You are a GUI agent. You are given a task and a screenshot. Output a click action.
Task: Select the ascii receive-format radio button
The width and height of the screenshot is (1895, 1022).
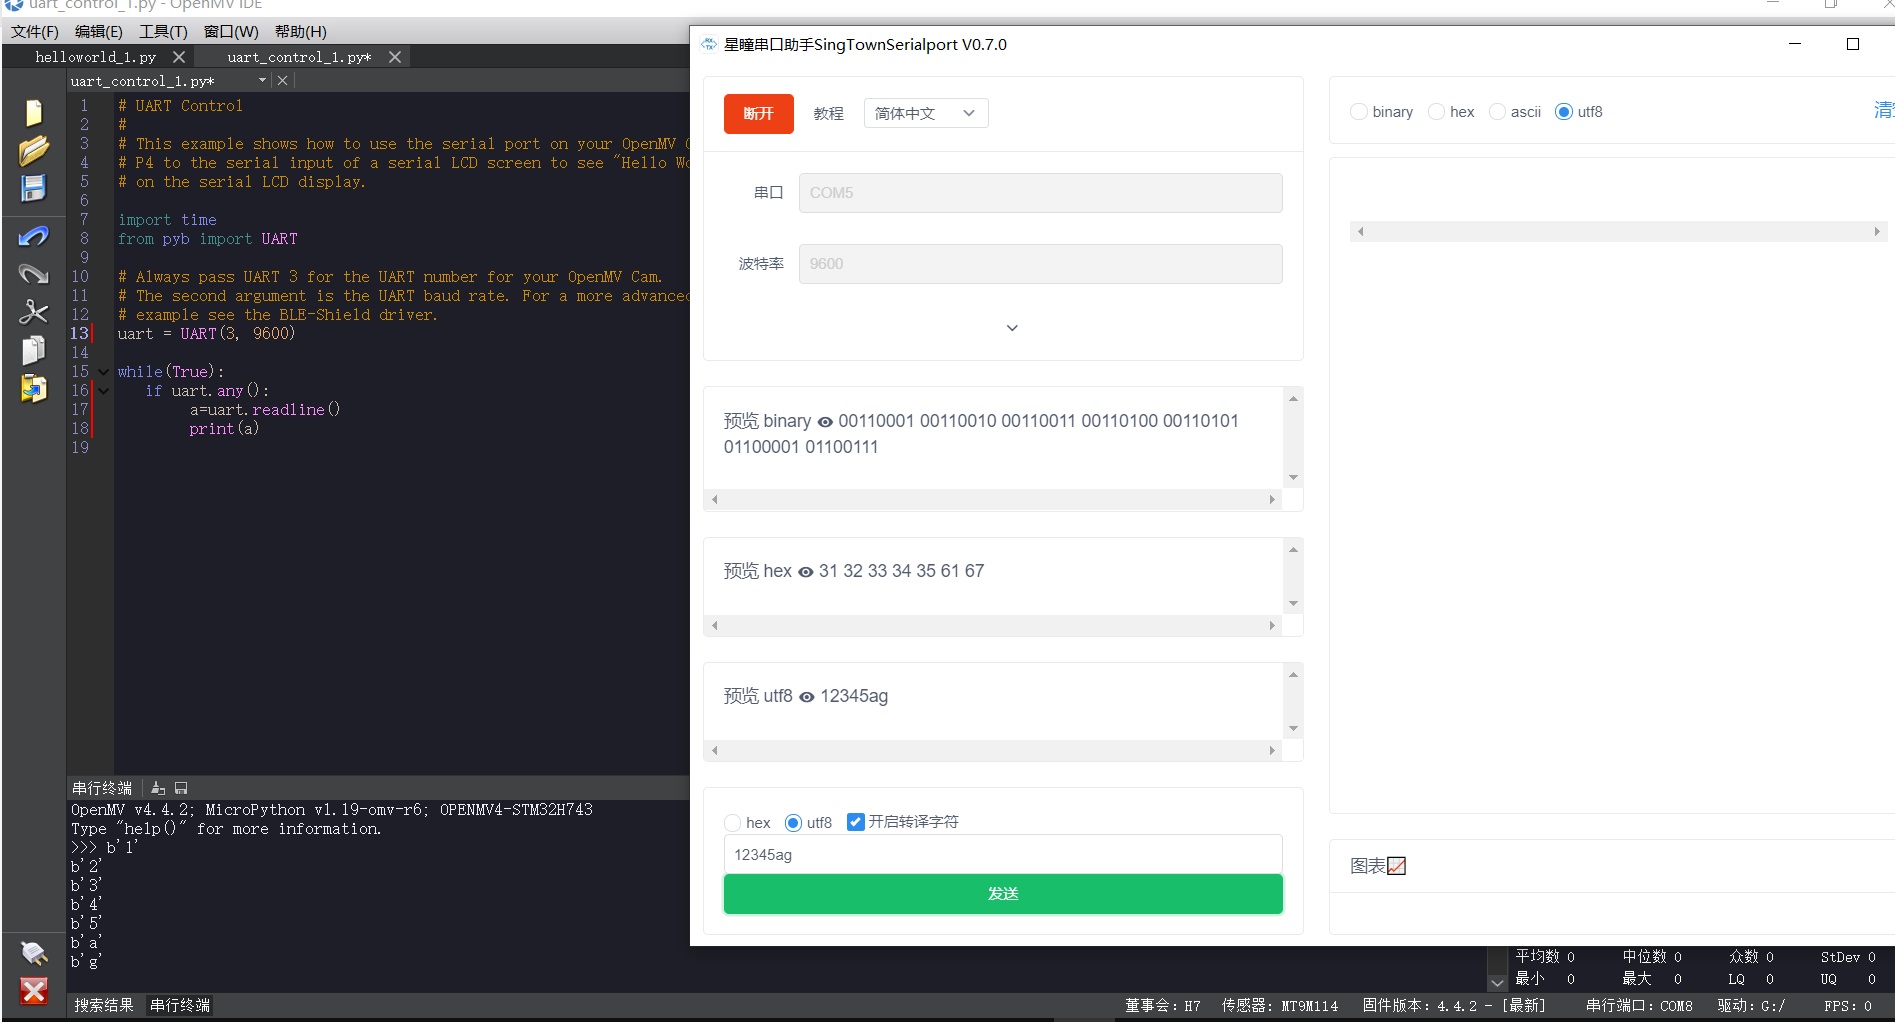(1497, 112)
